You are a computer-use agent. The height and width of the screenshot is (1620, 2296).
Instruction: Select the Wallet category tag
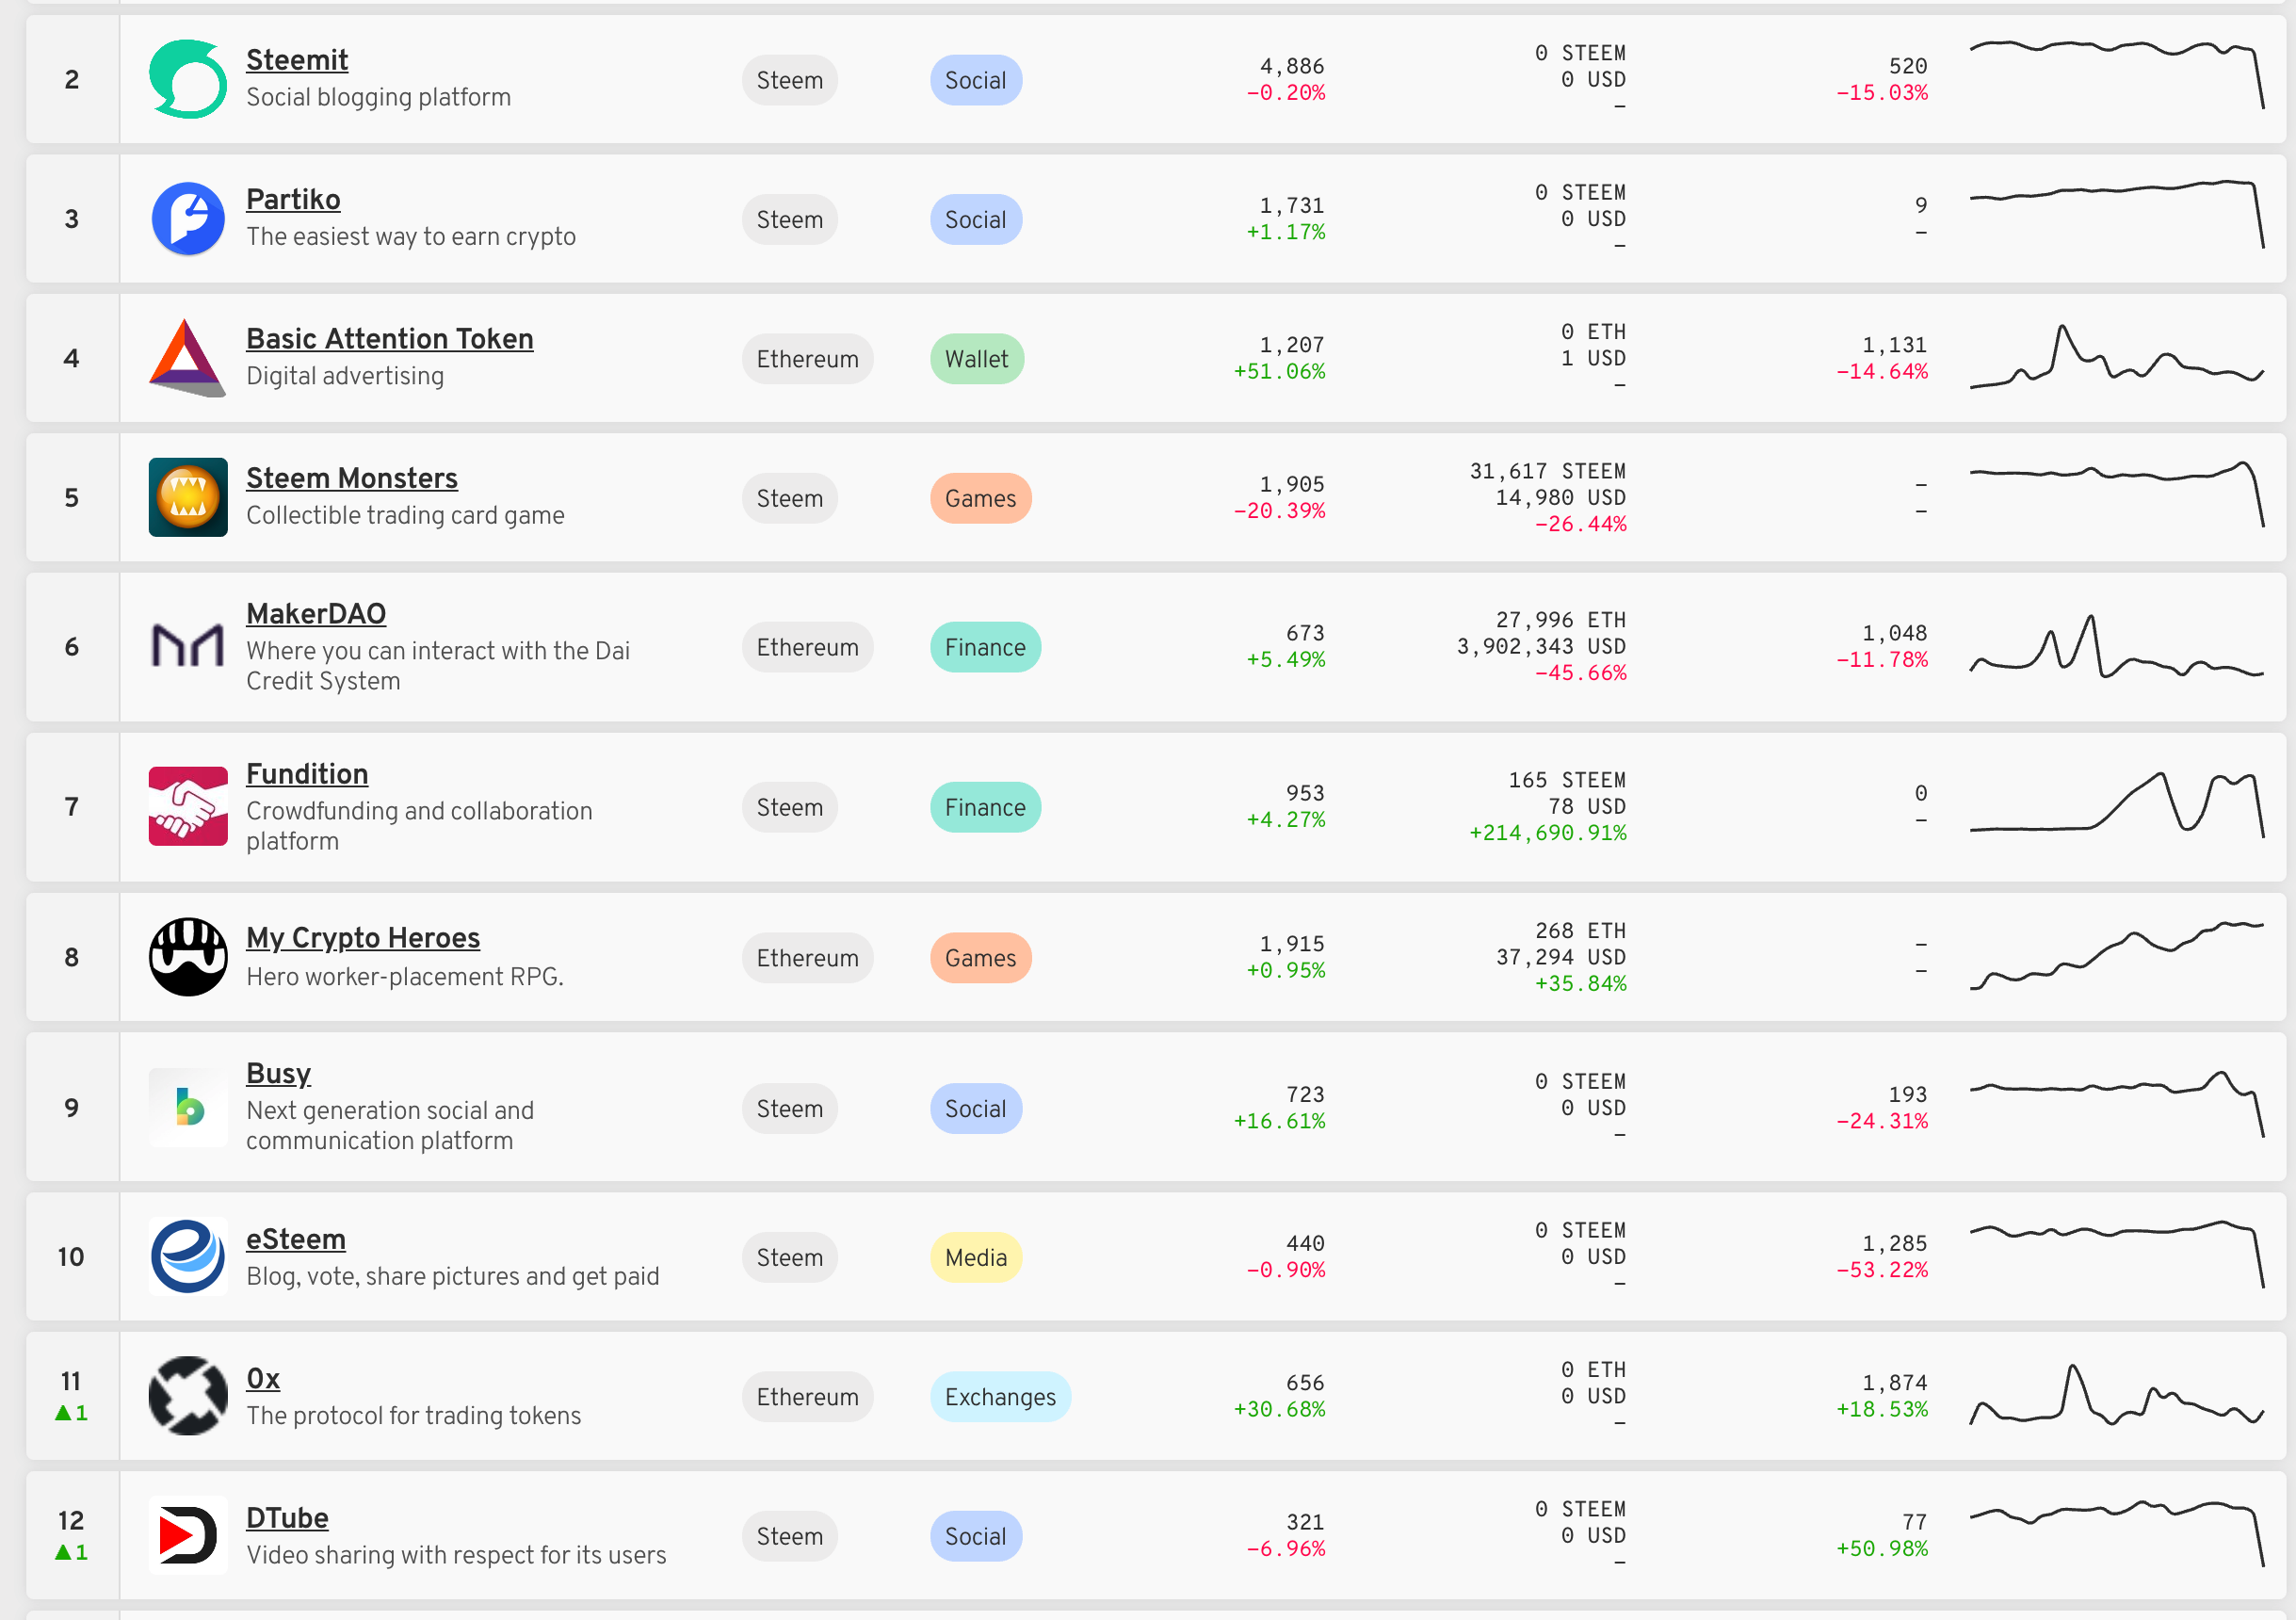[x=977, y=359]
